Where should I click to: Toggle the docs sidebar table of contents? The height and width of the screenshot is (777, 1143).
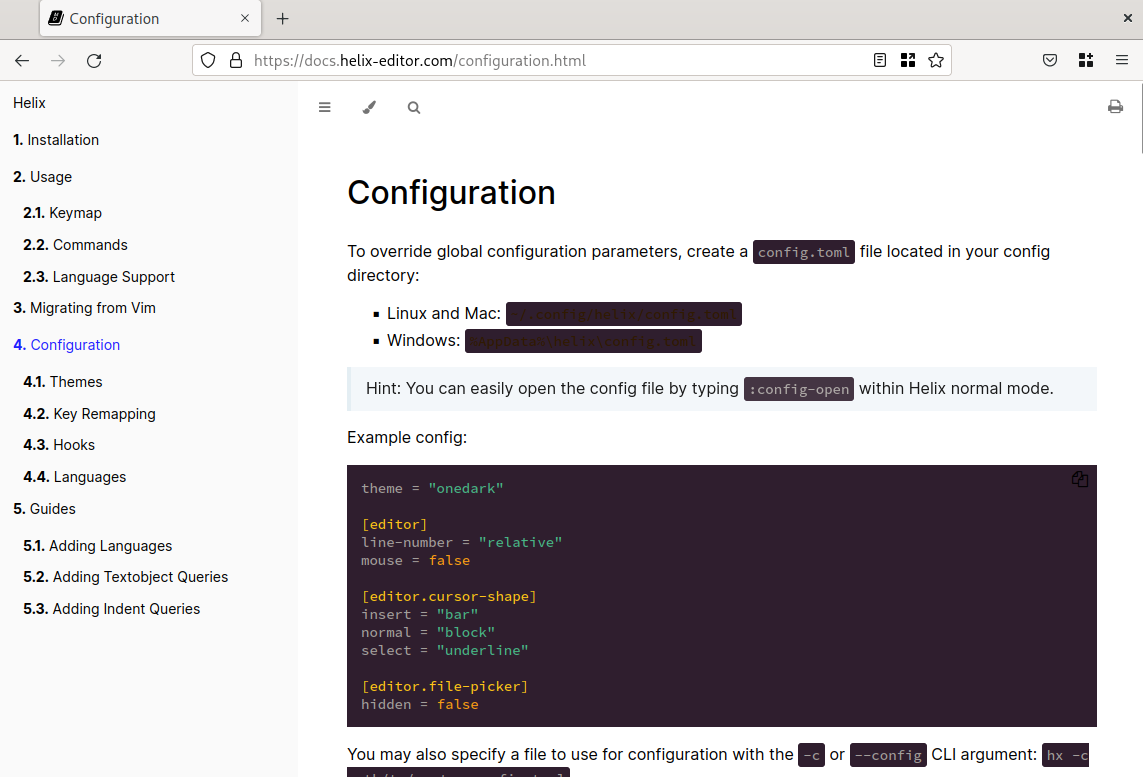tap(324, 107)
